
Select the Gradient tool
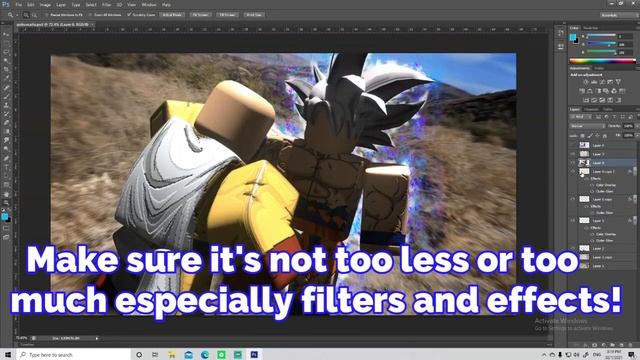click(x=6, y=131)
